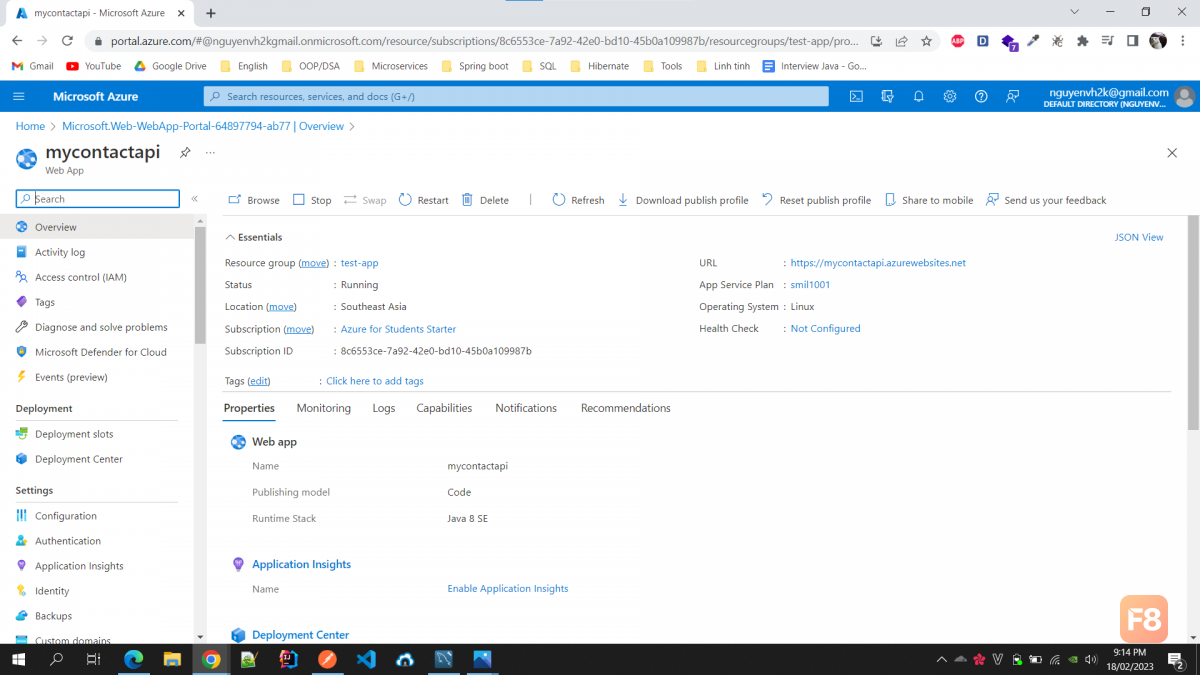
Task: Delete the web app
Action: click(x=485, y=200)
